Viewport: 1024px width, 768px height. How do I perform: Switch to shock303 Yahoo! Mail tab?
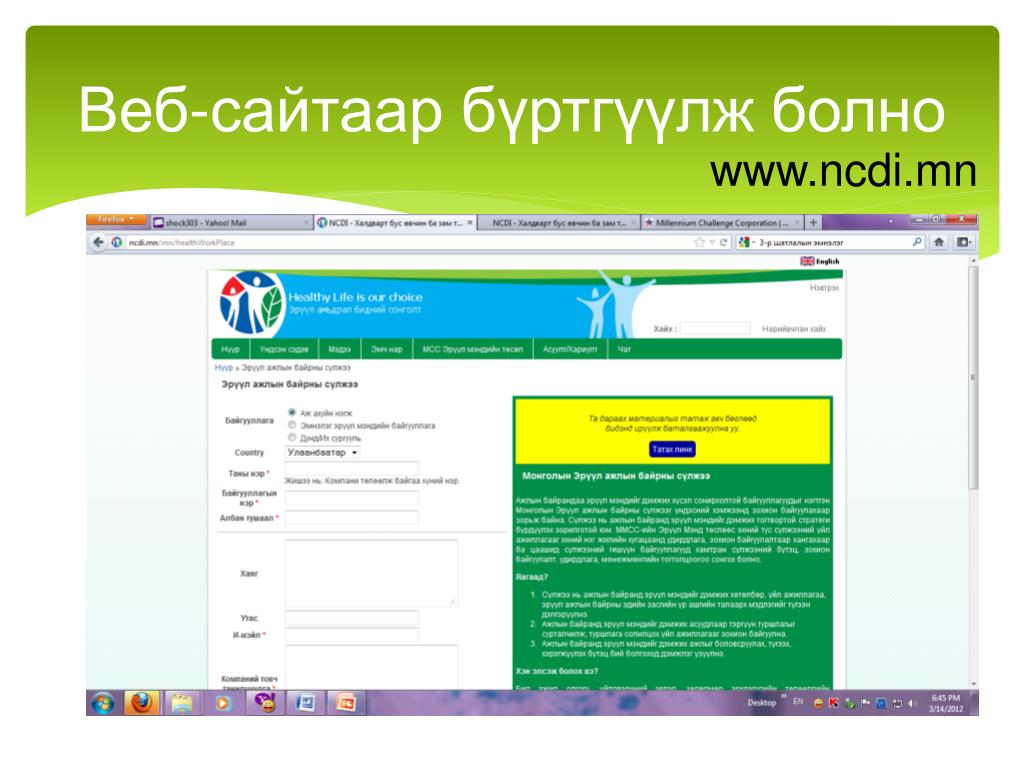coord(231,223)
